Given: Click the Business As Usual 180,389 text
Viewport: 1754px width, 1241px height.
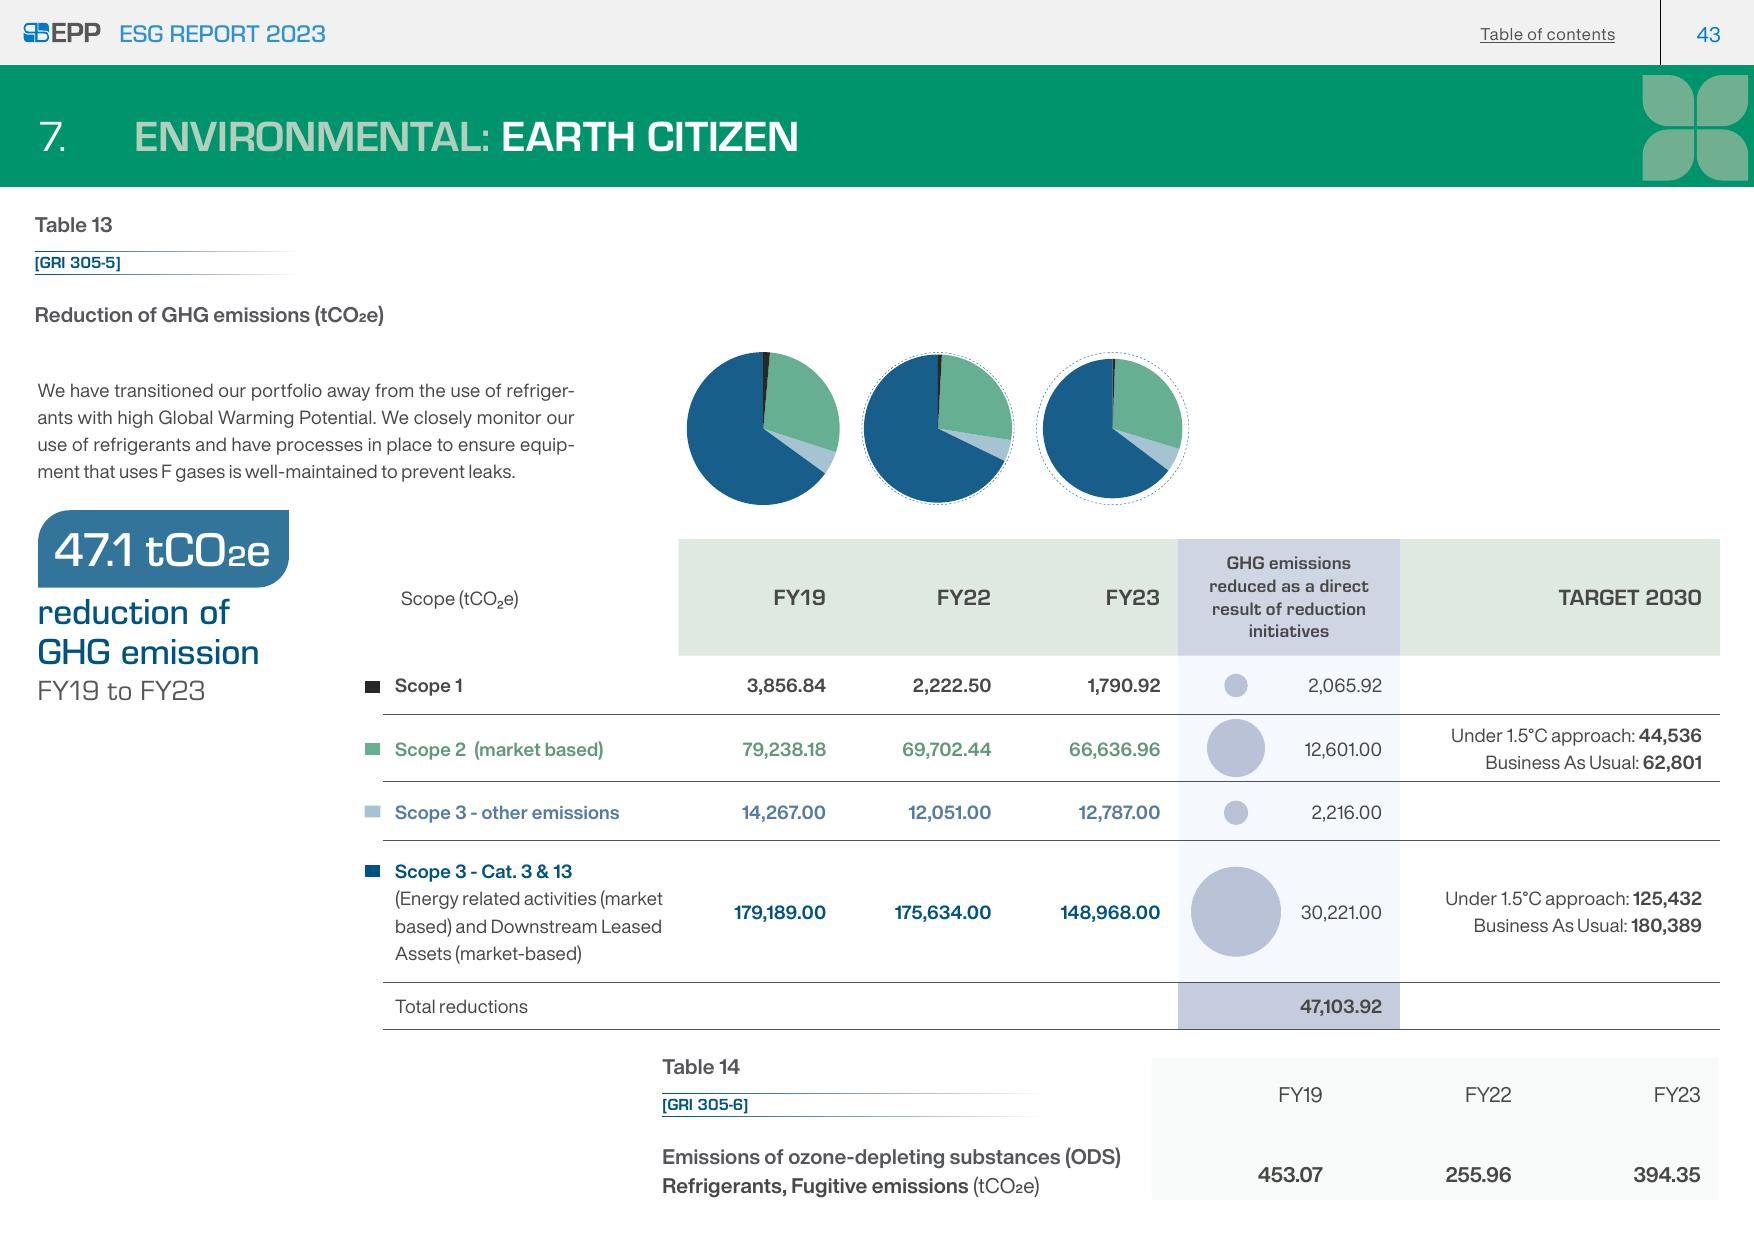Looking at the screenshot, I should click(x=1587, y=926).
